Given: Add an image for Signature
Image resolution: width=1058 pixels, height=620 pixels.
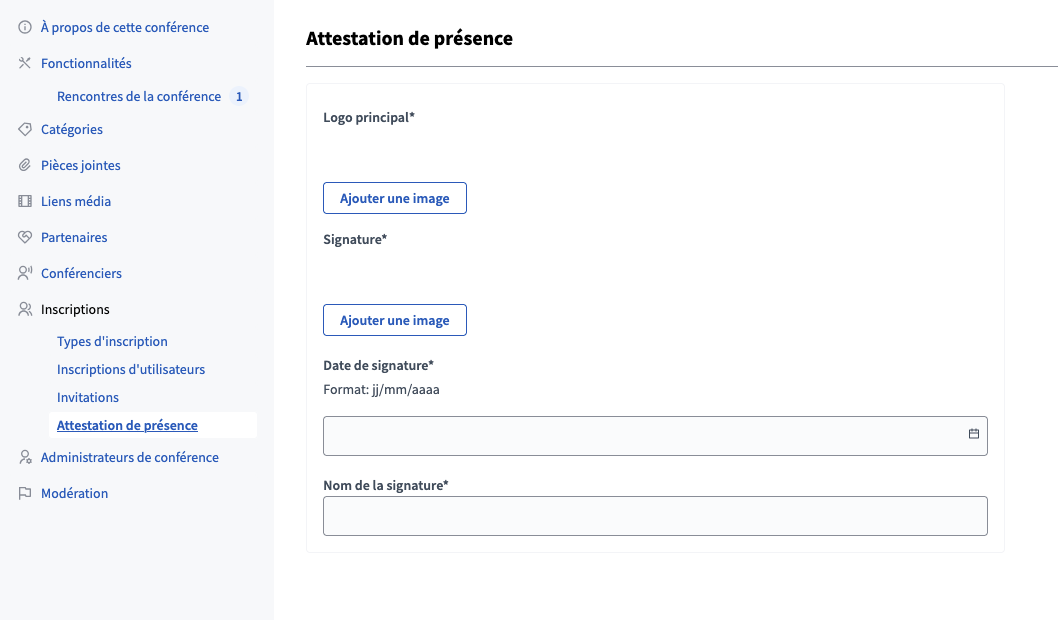Looking at the screenshot, I should 394,320.
